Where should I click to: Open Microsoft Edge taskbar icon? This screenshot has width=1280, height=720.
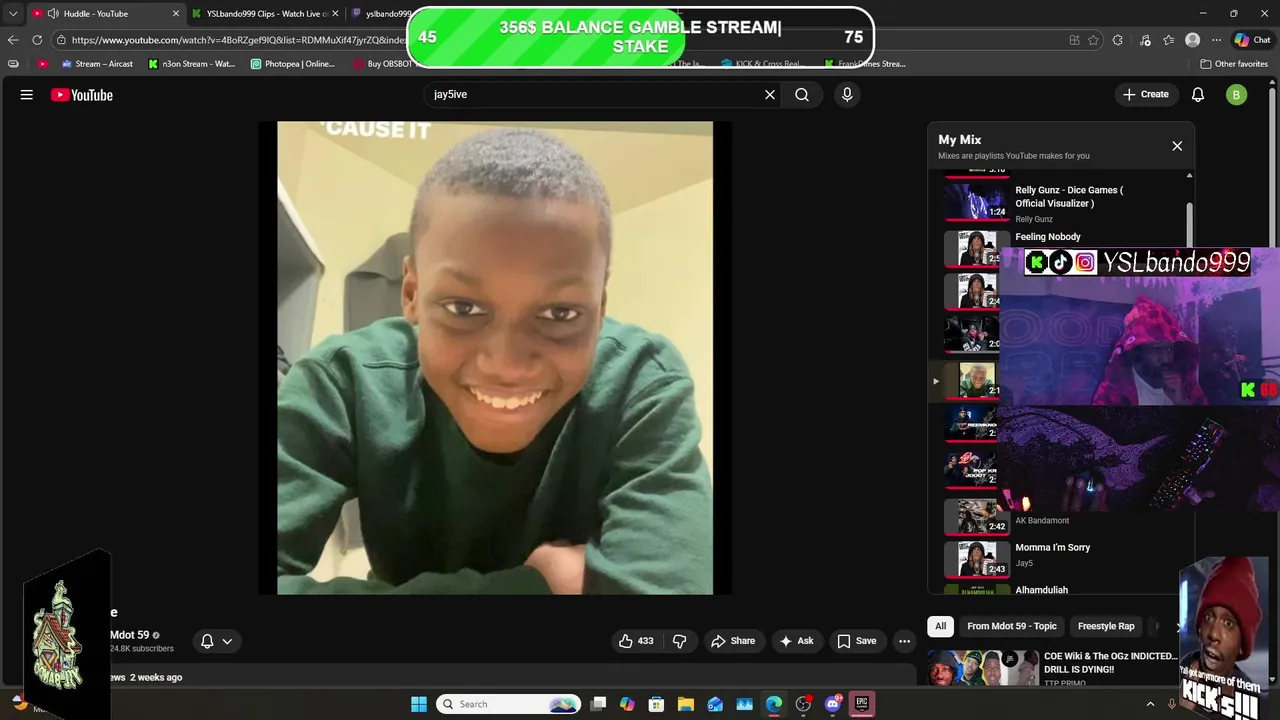point(774,704)
